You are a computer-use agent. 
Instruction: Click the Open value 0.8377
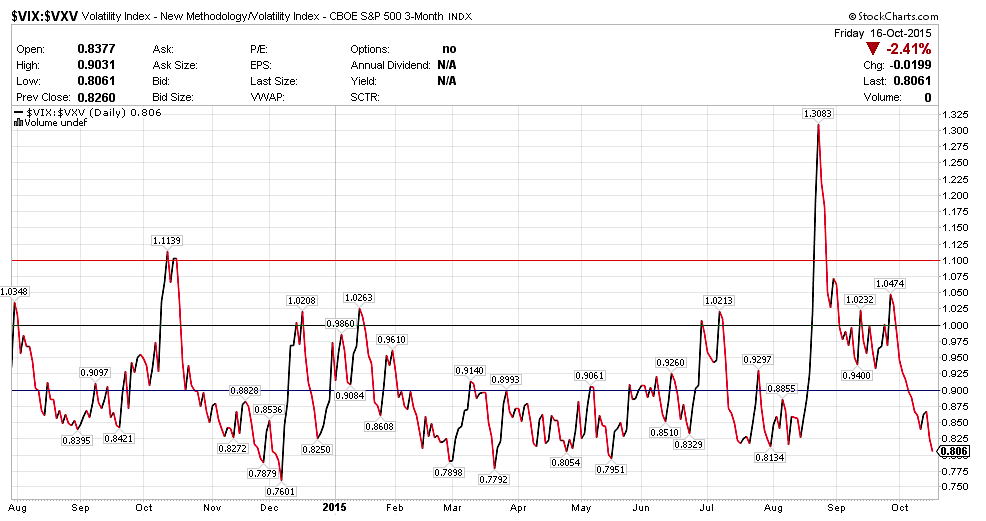tap(96, 49)
